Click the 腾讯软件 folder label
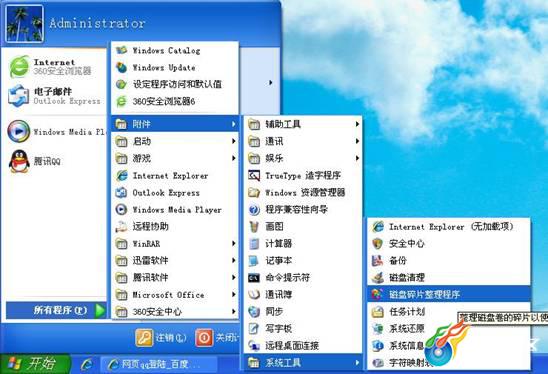This screenshot has height=374, width=548. pos(150,278)
